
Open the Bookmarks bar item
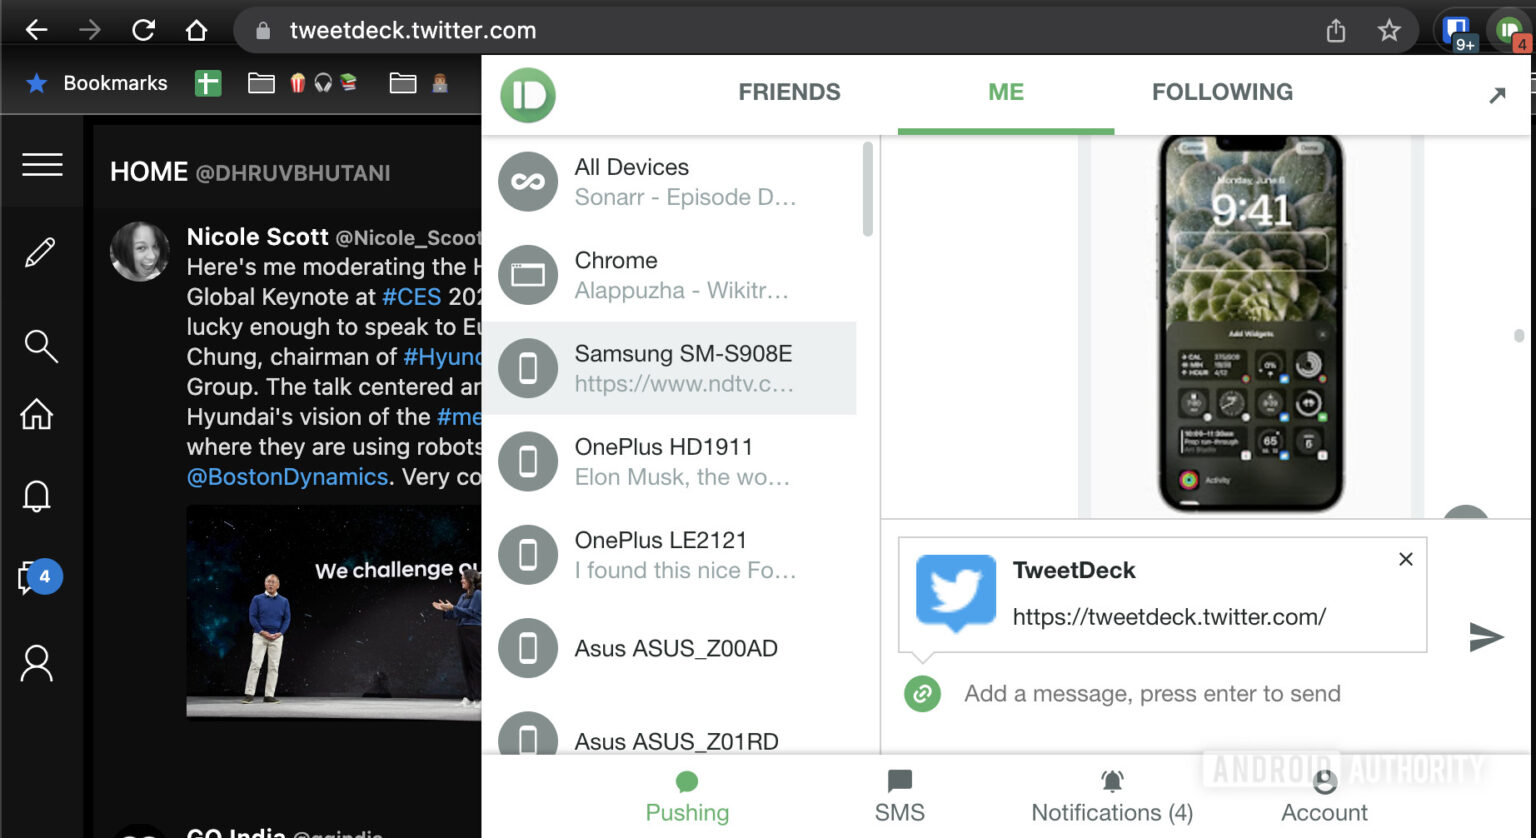[x=97, y=83]
